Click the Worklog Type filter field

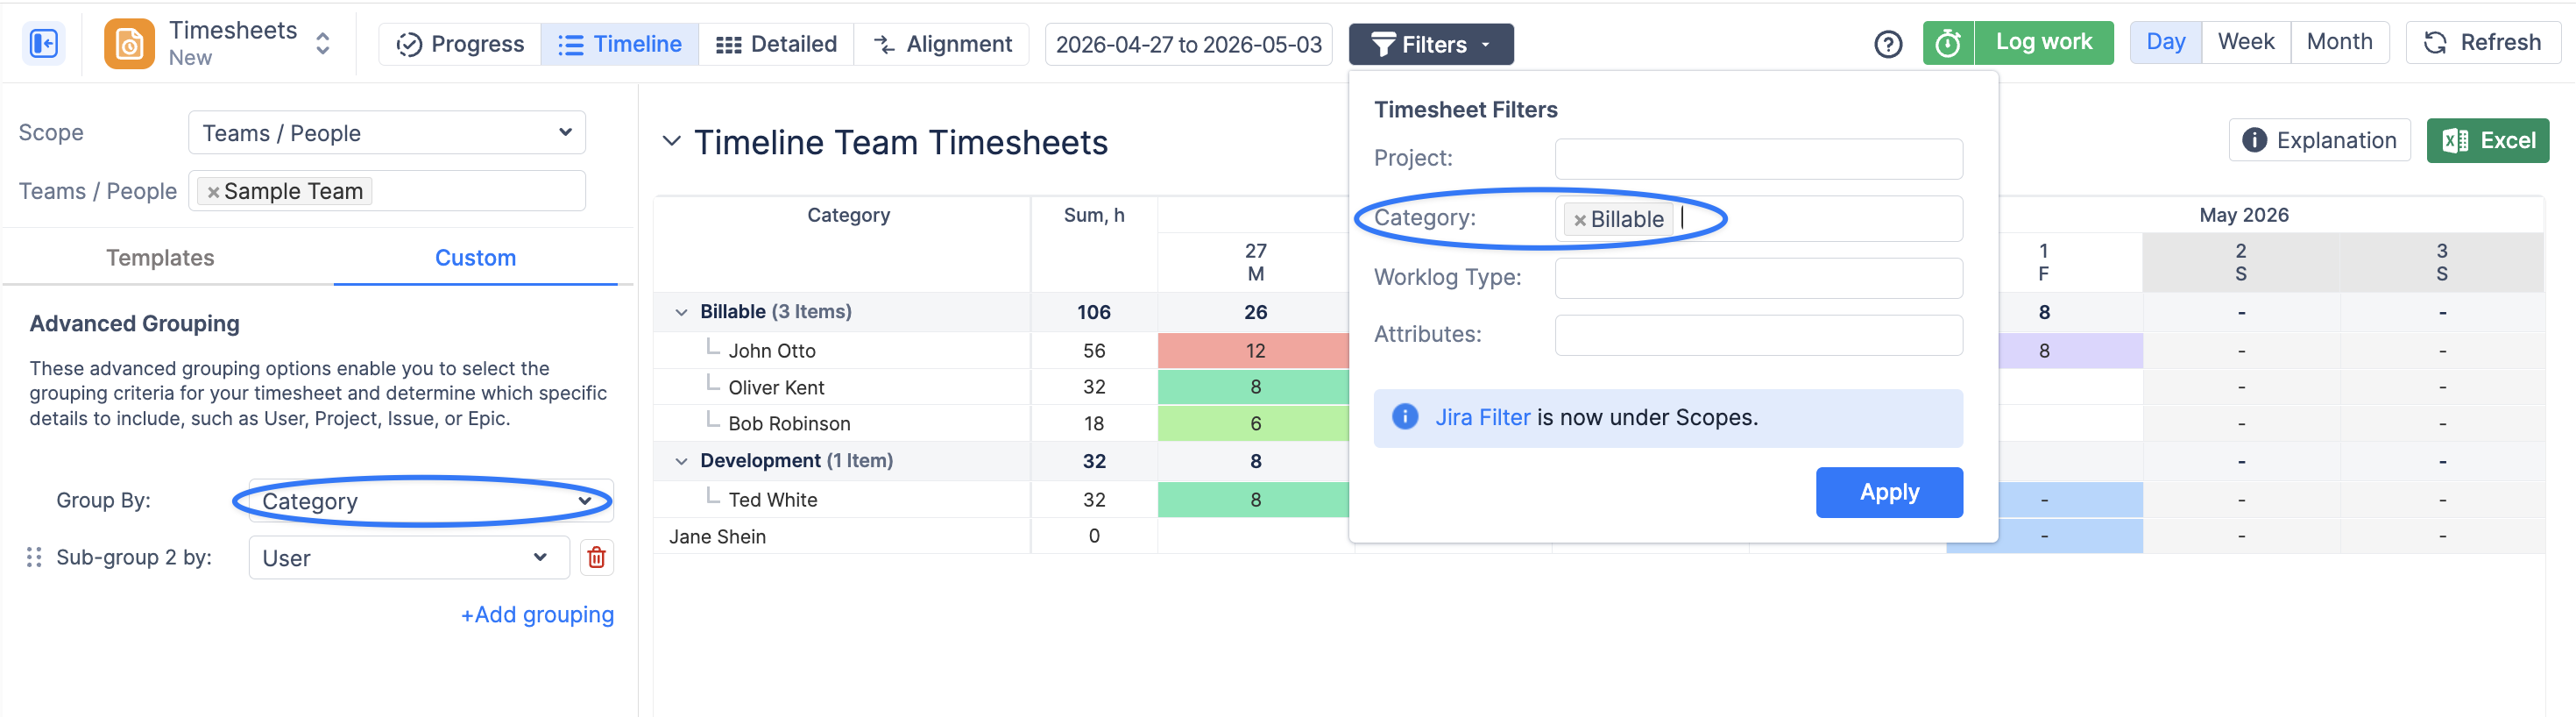coord(1758,278)
